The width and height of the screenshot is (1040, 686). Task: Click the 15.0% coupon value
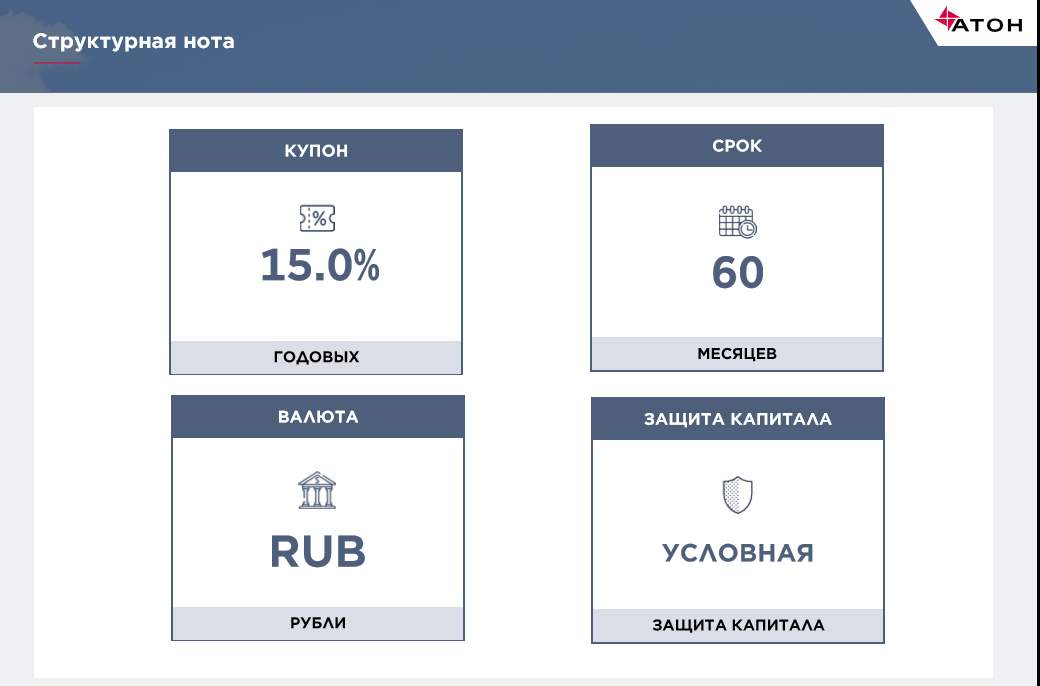(320, 266)
